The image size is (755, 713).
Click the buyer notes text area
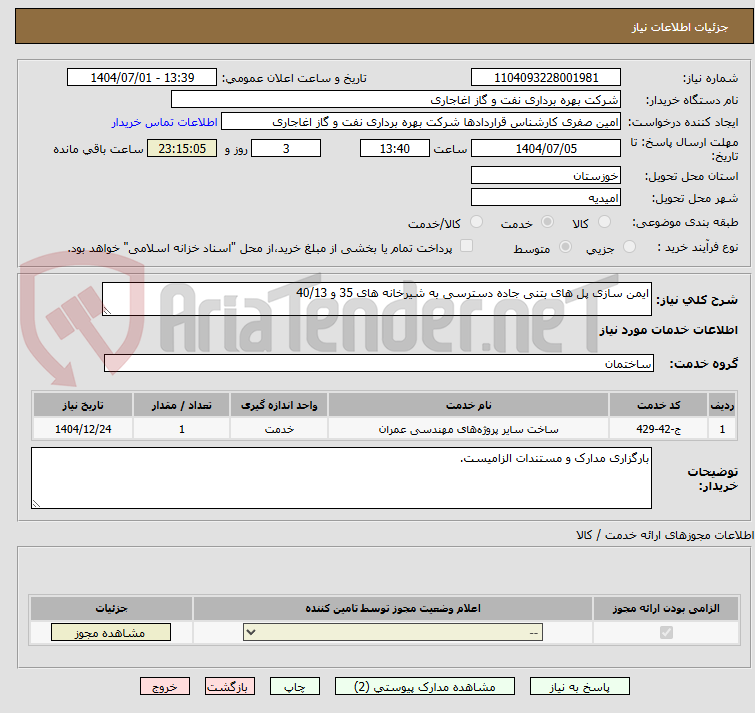pos(341,477)
